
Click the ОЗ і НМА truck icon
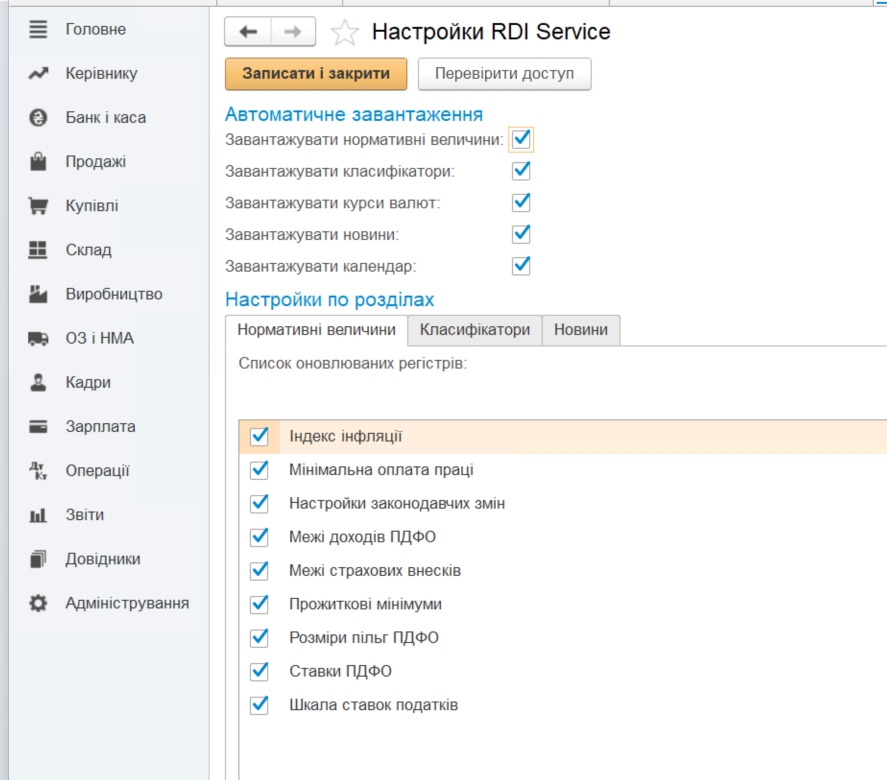pos(38,339)
